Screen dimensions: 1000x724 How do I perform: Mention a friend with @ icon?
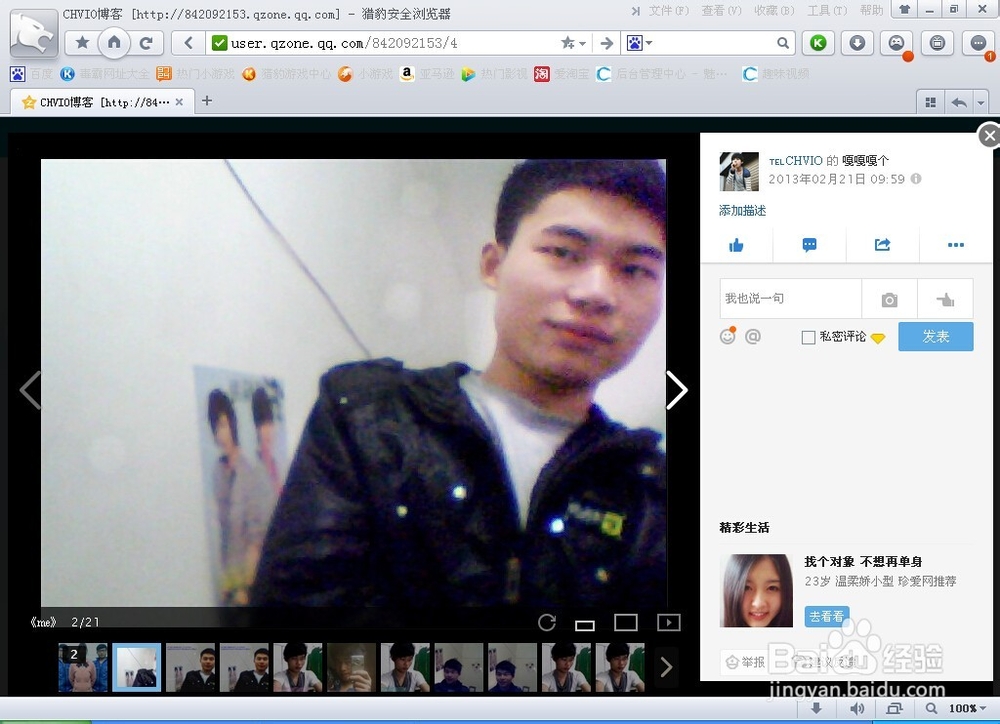click(x=753, y=336)
